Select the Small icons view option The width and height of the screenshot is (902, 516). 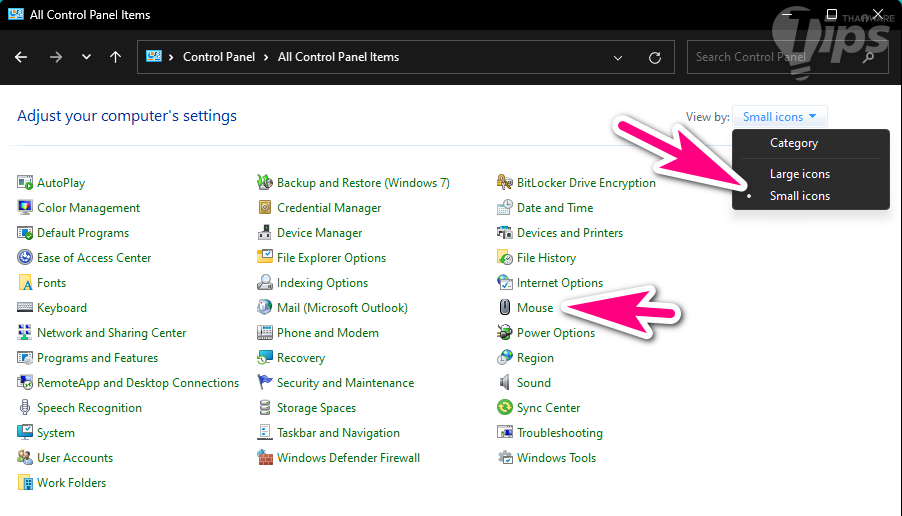[799, 196]
